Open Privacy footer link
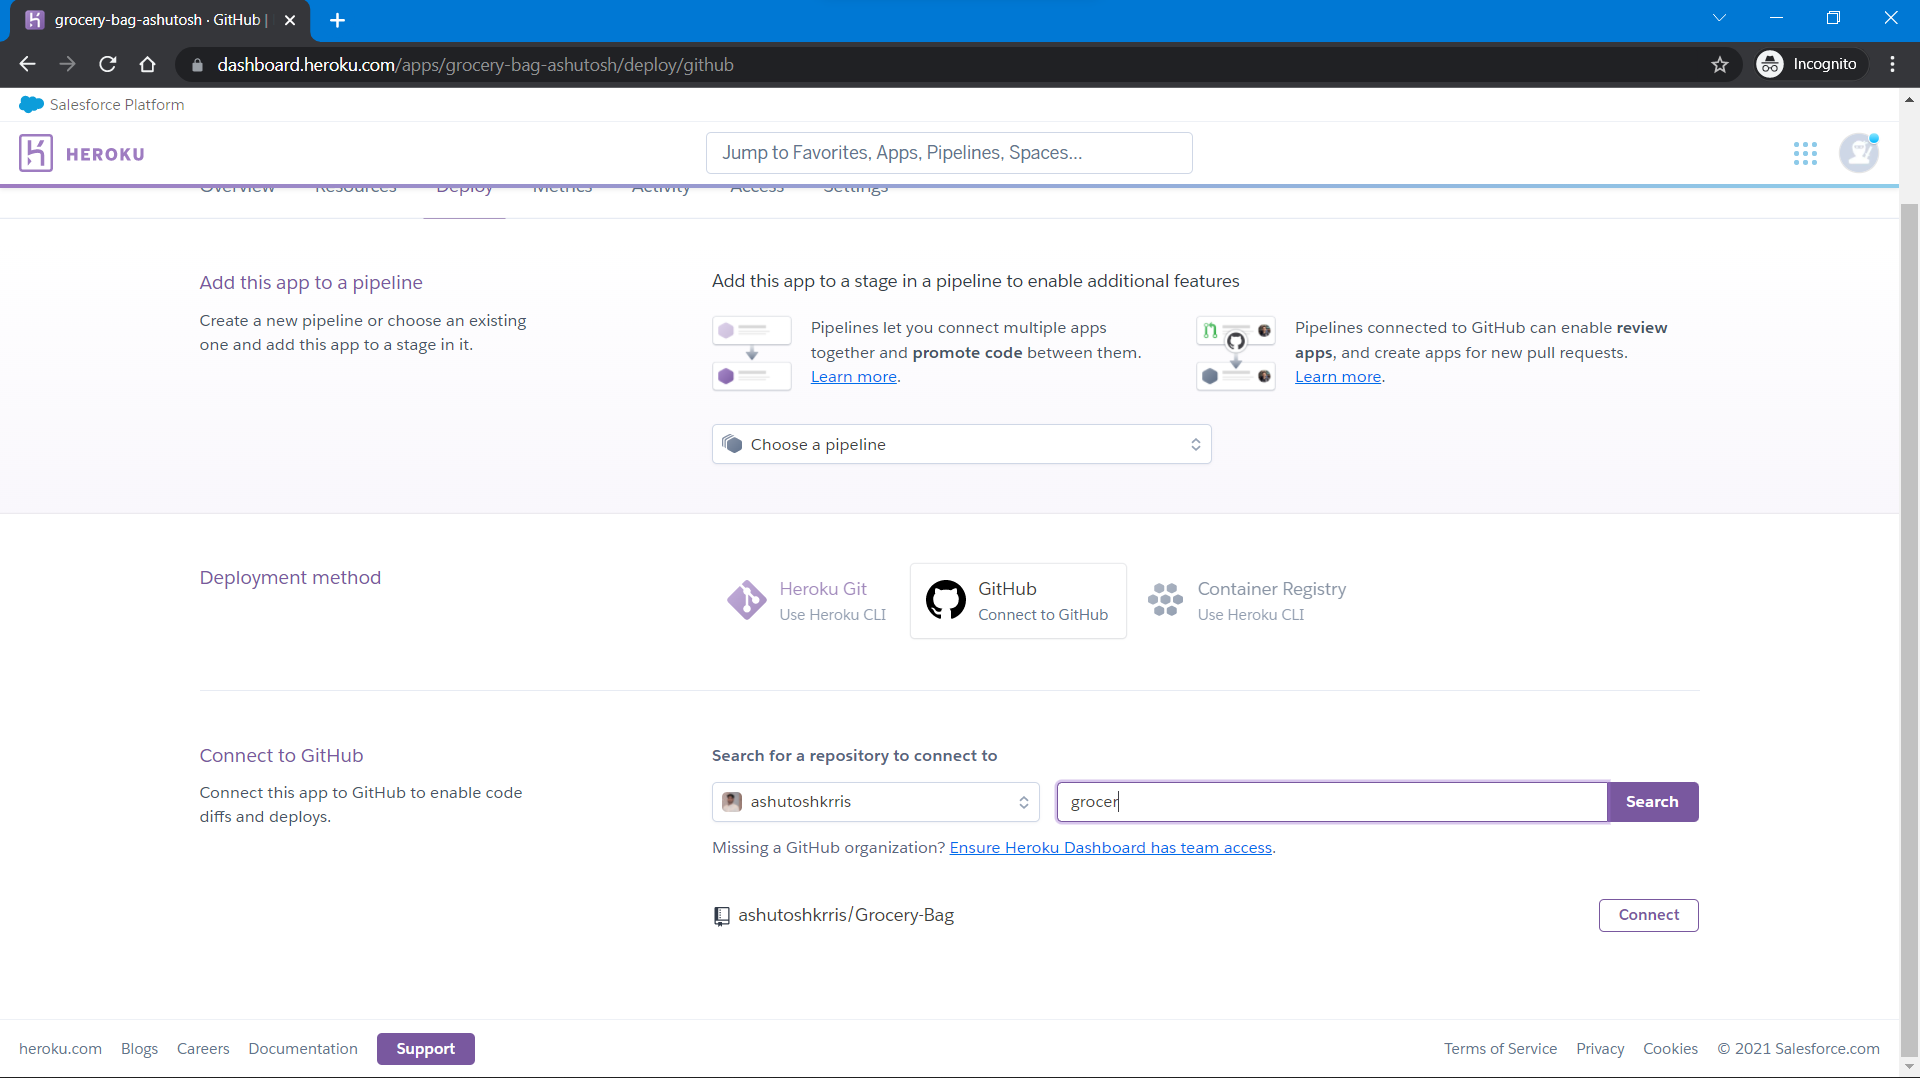Viewport: 1920px width, 1078px height. tap(1600, 1049)
